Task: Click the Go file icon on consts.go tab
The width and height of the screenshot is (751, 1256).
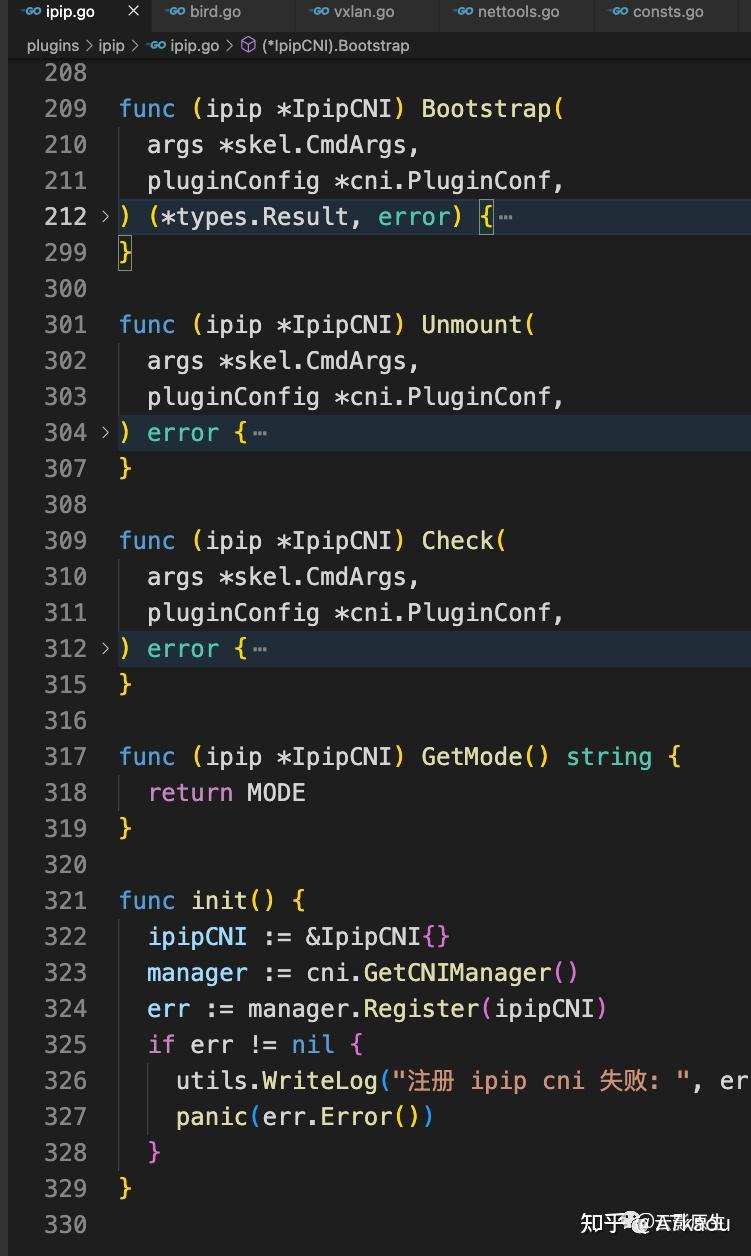Action: [x=618, y=12]
